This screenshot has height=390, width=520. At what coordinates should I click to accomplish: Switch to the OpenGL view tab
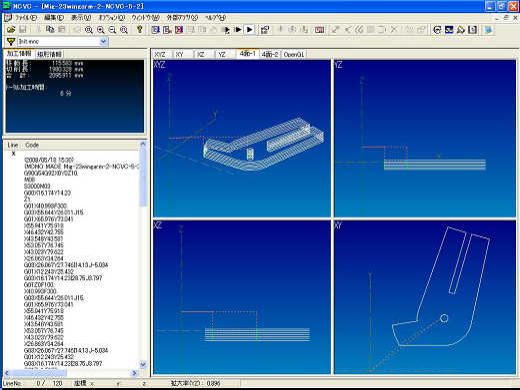point(294,54)
